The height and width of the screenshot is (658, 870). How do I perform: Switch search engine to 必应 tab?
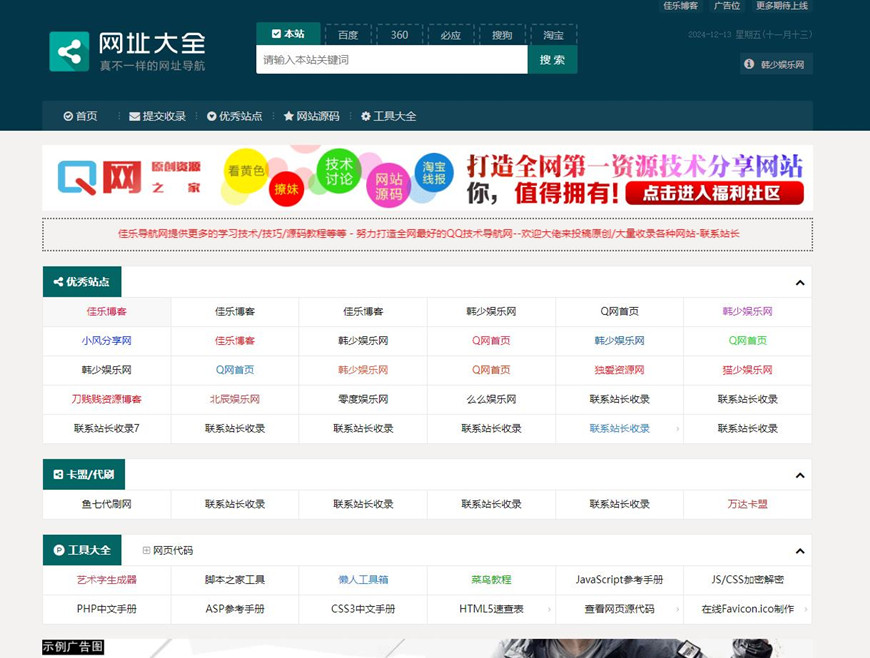pyautogui.click(x=451, y=35)
